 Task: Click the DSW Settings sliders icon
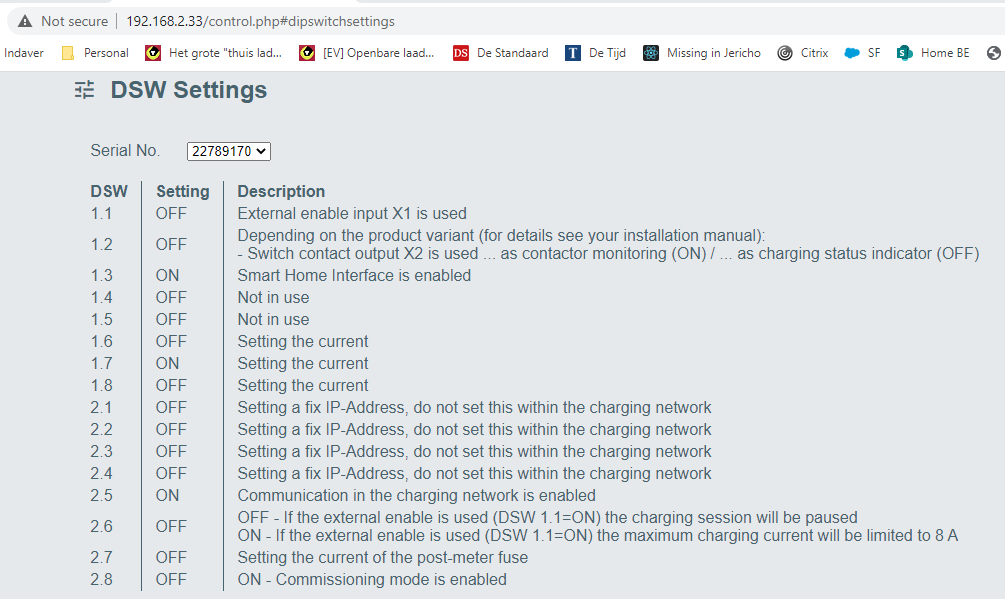coord(85,91)
